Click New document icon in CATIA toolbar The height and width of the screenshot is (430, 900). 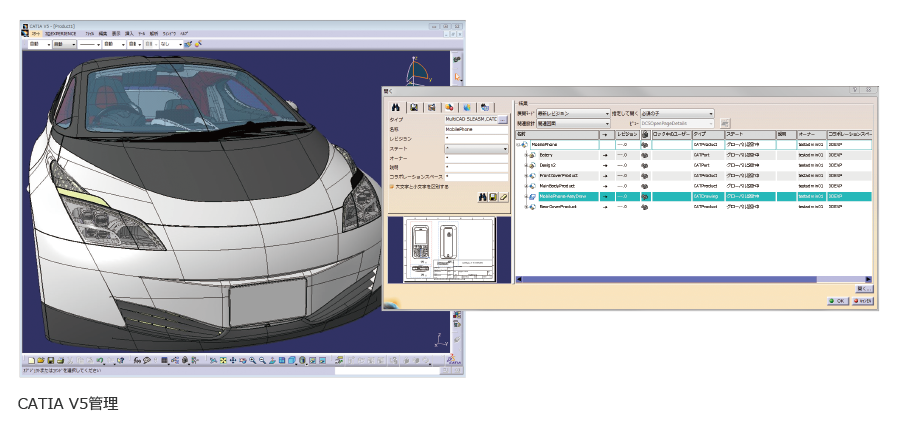(31, 361)
